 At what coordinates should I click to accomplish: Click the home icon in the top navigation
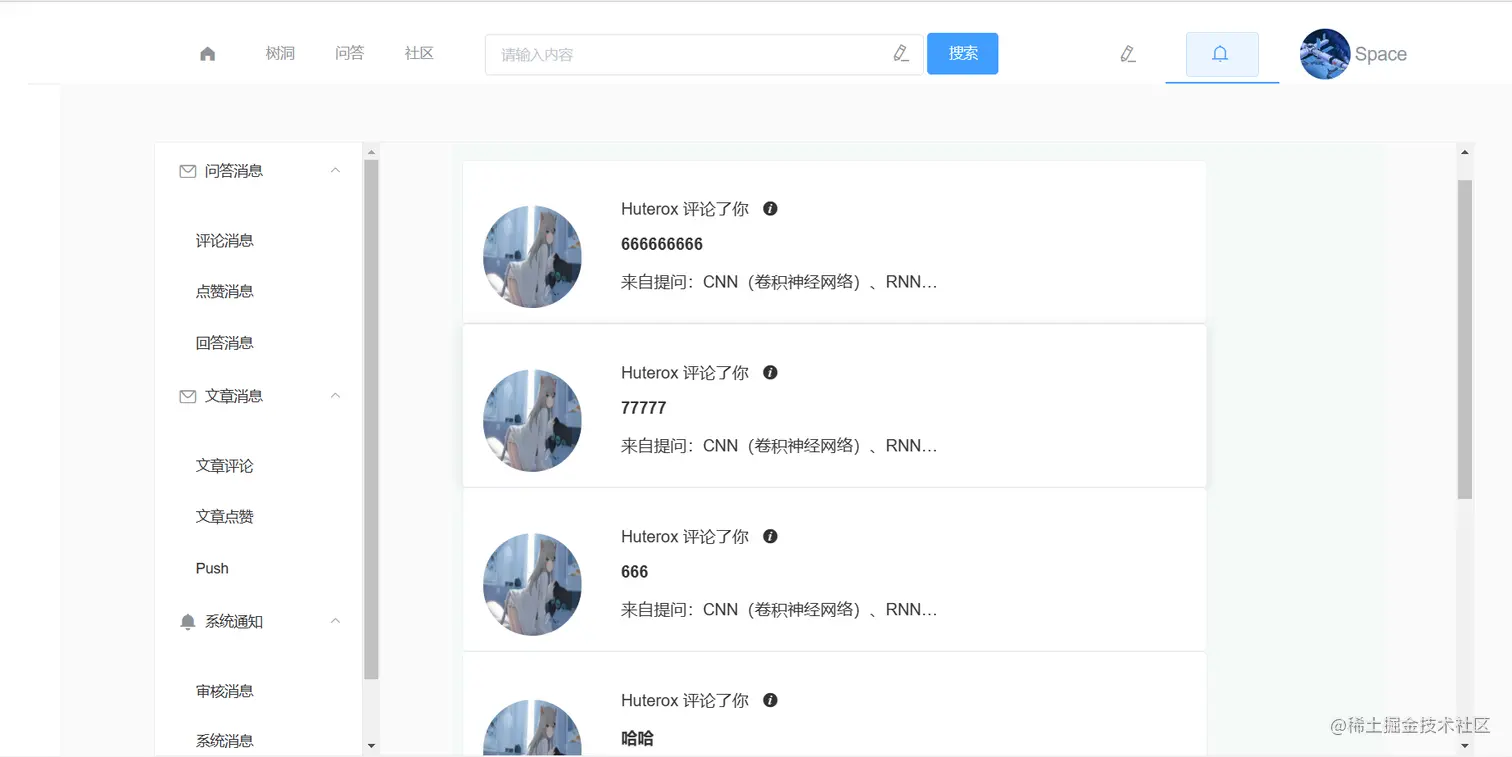[x=207, y=54]
